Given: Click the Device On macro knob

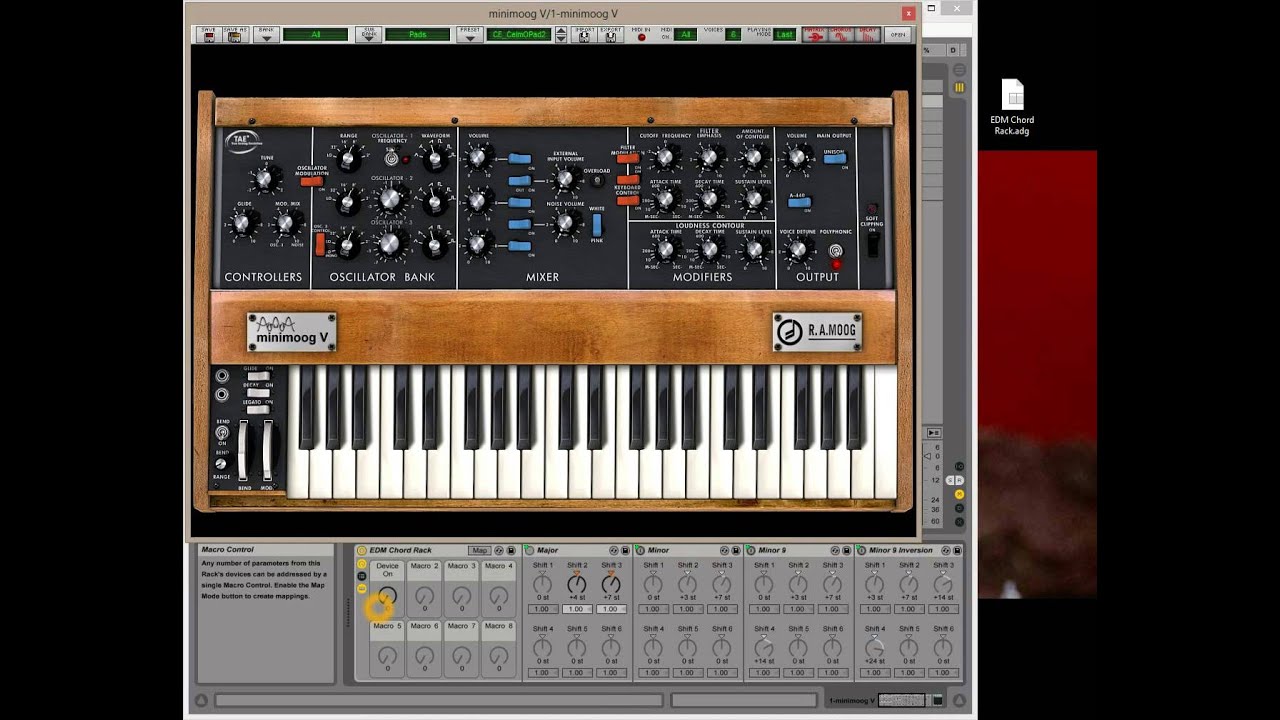Looking at the screenshot, I should 387,596.
